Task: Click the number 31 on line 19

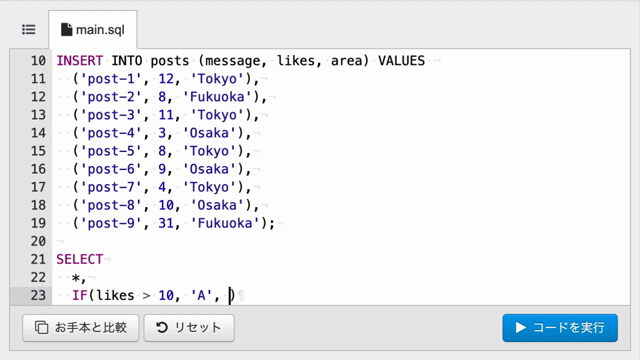Action: point(166,223)
